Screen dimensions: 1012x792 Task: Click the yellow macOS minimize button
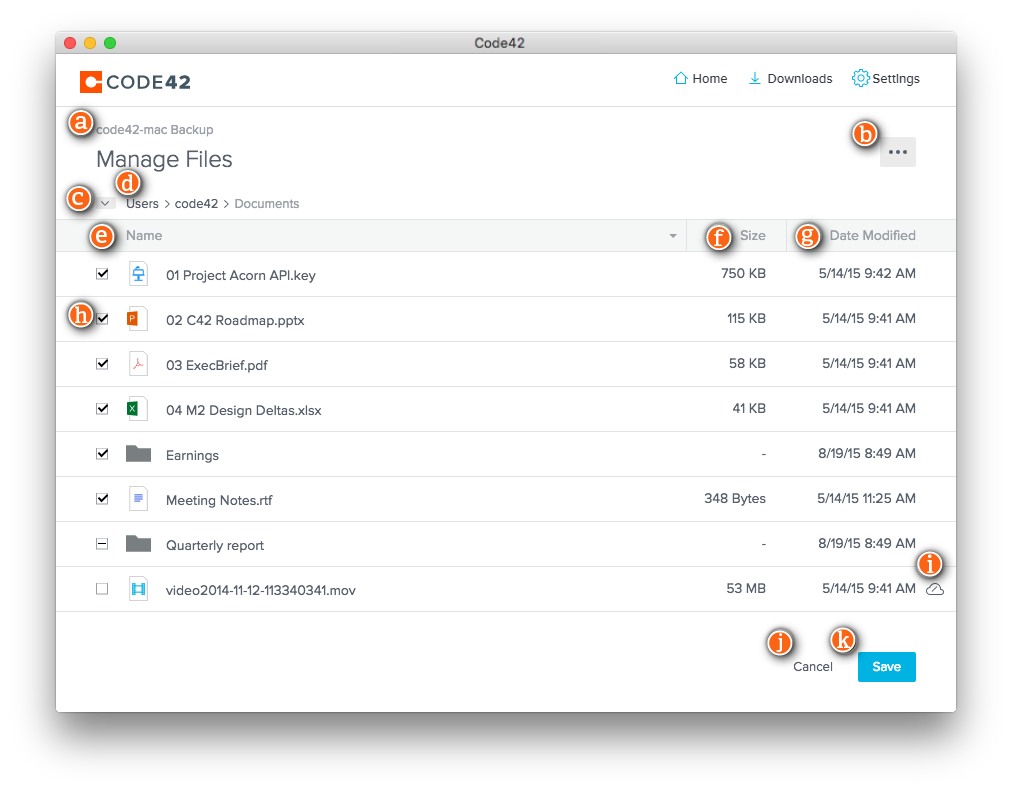point(90,43)
